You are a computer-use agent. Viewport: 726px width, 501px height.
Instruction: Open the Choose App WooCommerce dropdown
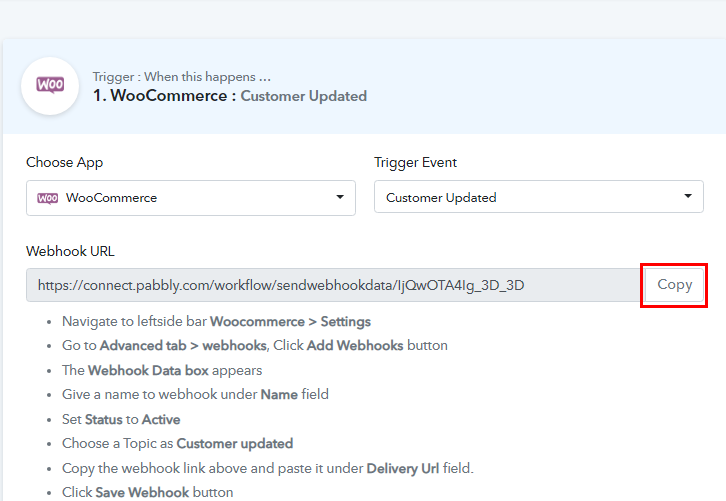(x=191, y=198)
